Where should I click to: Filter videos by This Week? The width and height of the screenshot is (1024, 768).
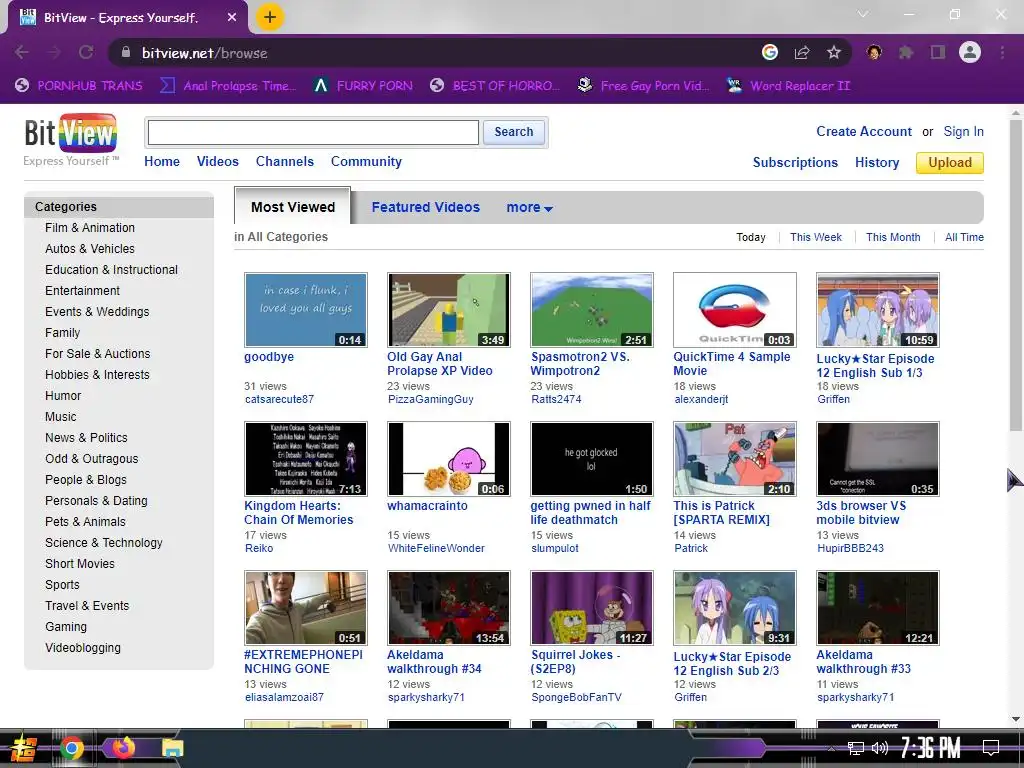point(816,237)
